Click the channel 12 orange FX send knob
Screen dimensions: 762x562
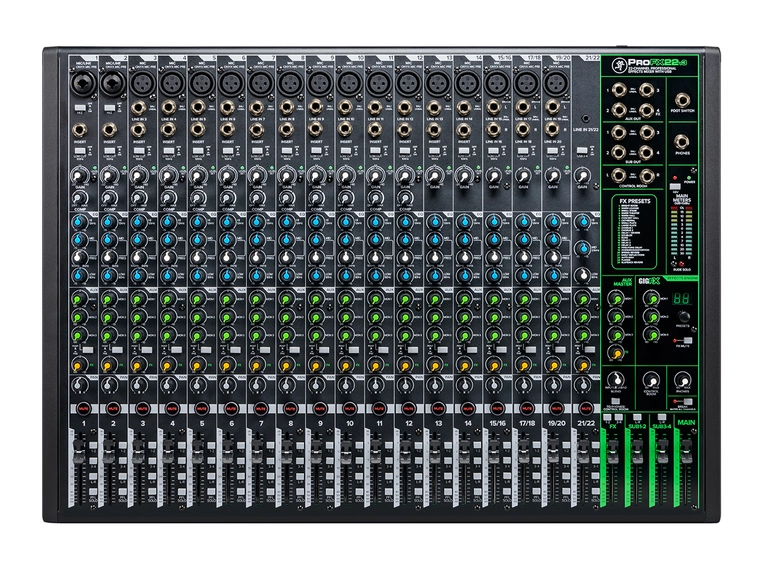point(405,365)
